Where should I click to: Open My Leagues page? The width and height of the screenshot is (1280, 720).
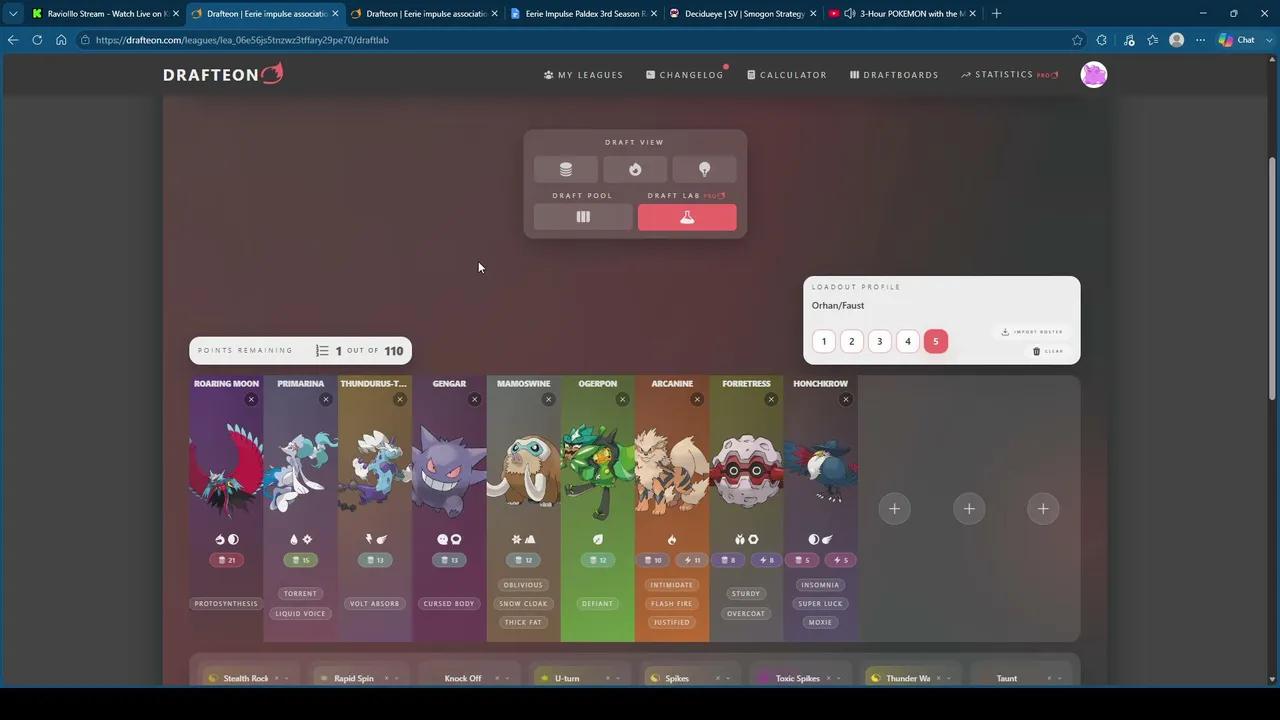(583, 75)
